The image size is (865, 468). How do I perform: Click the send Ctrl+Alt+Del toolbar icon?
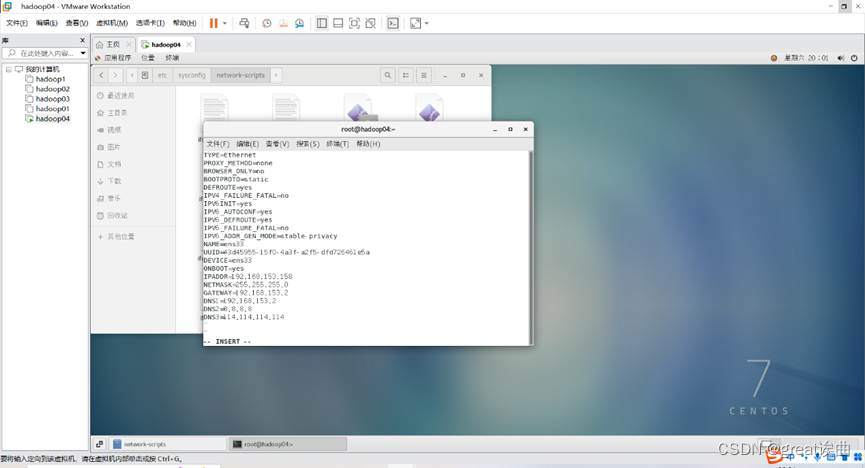click(244, 23)
